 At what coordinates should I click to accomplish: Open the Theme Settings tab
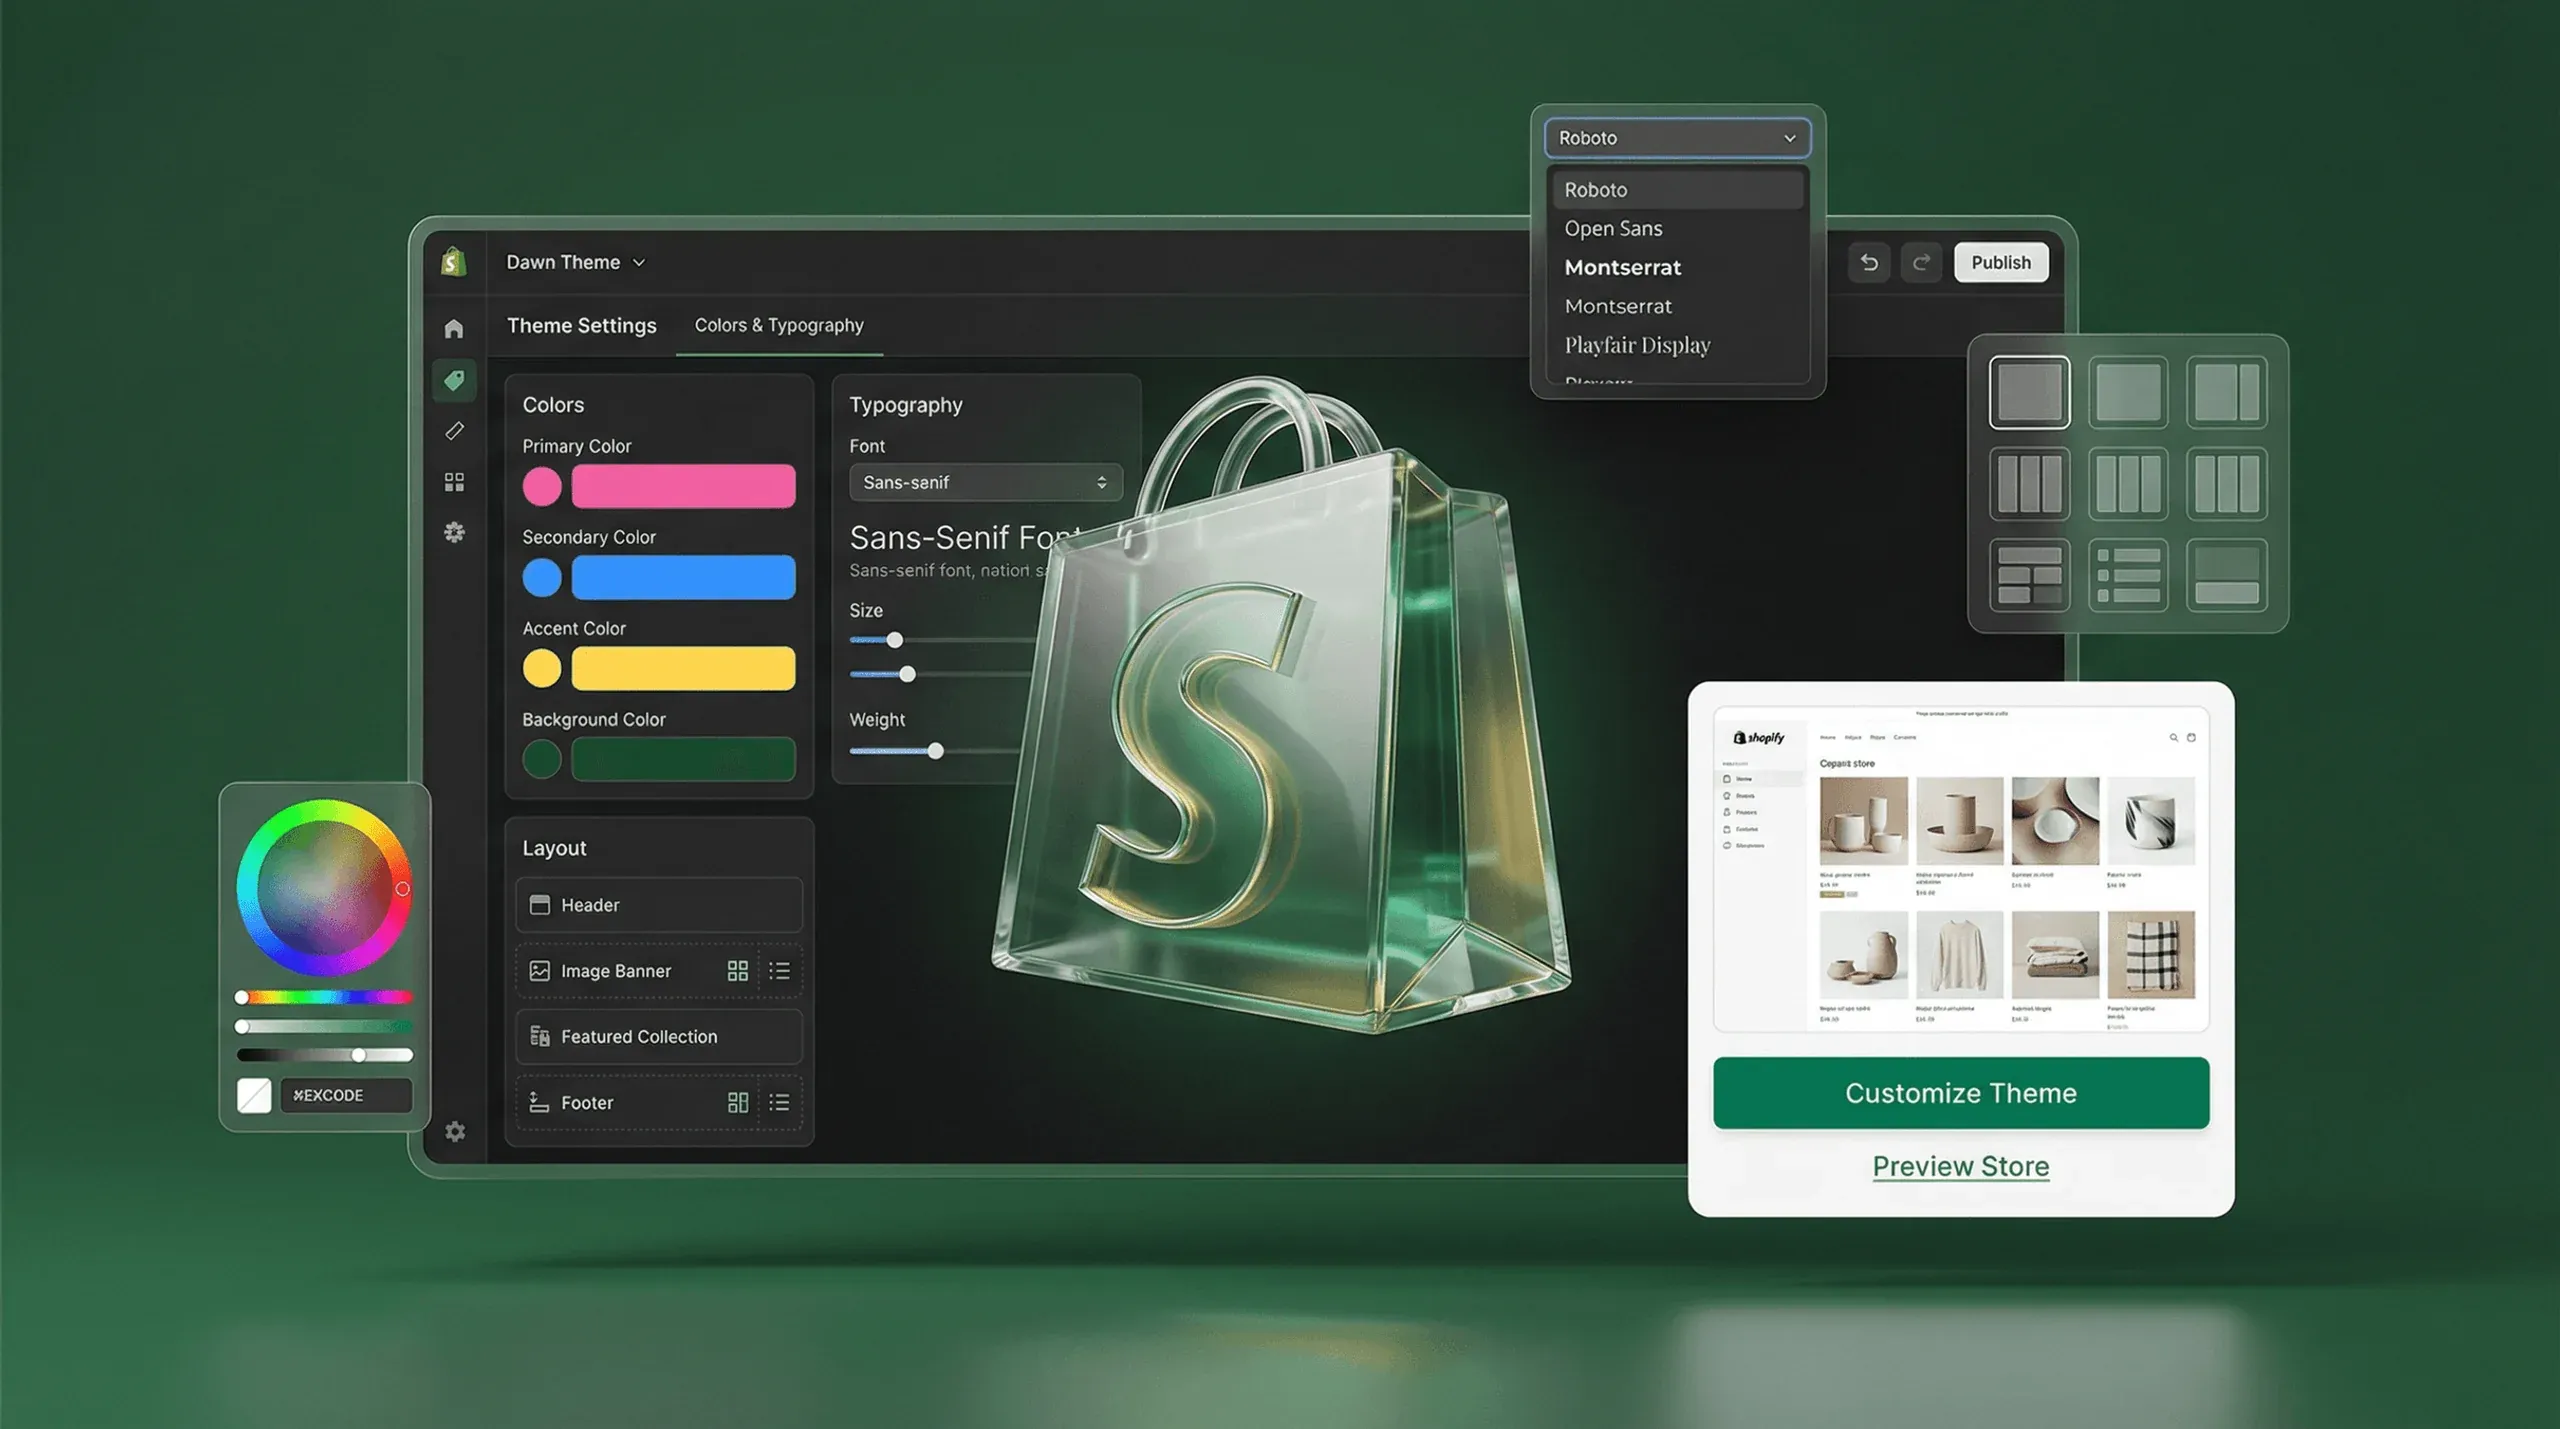pyautogui.click(x=582, y=325)
